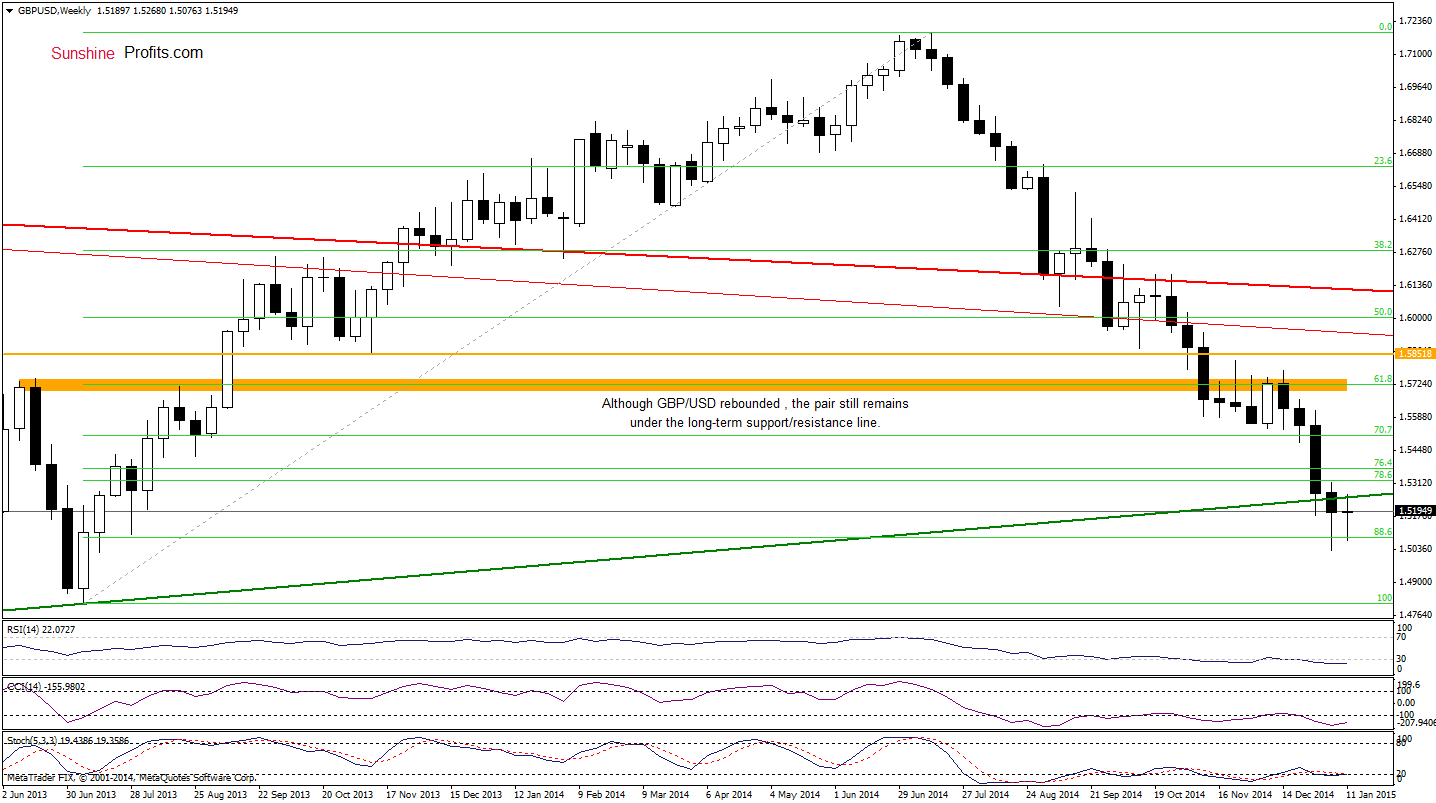The width and height of the screenshot is (1436, 803).
Task: Click the orange 1.58518 price marker
Action: (1415, 353)
